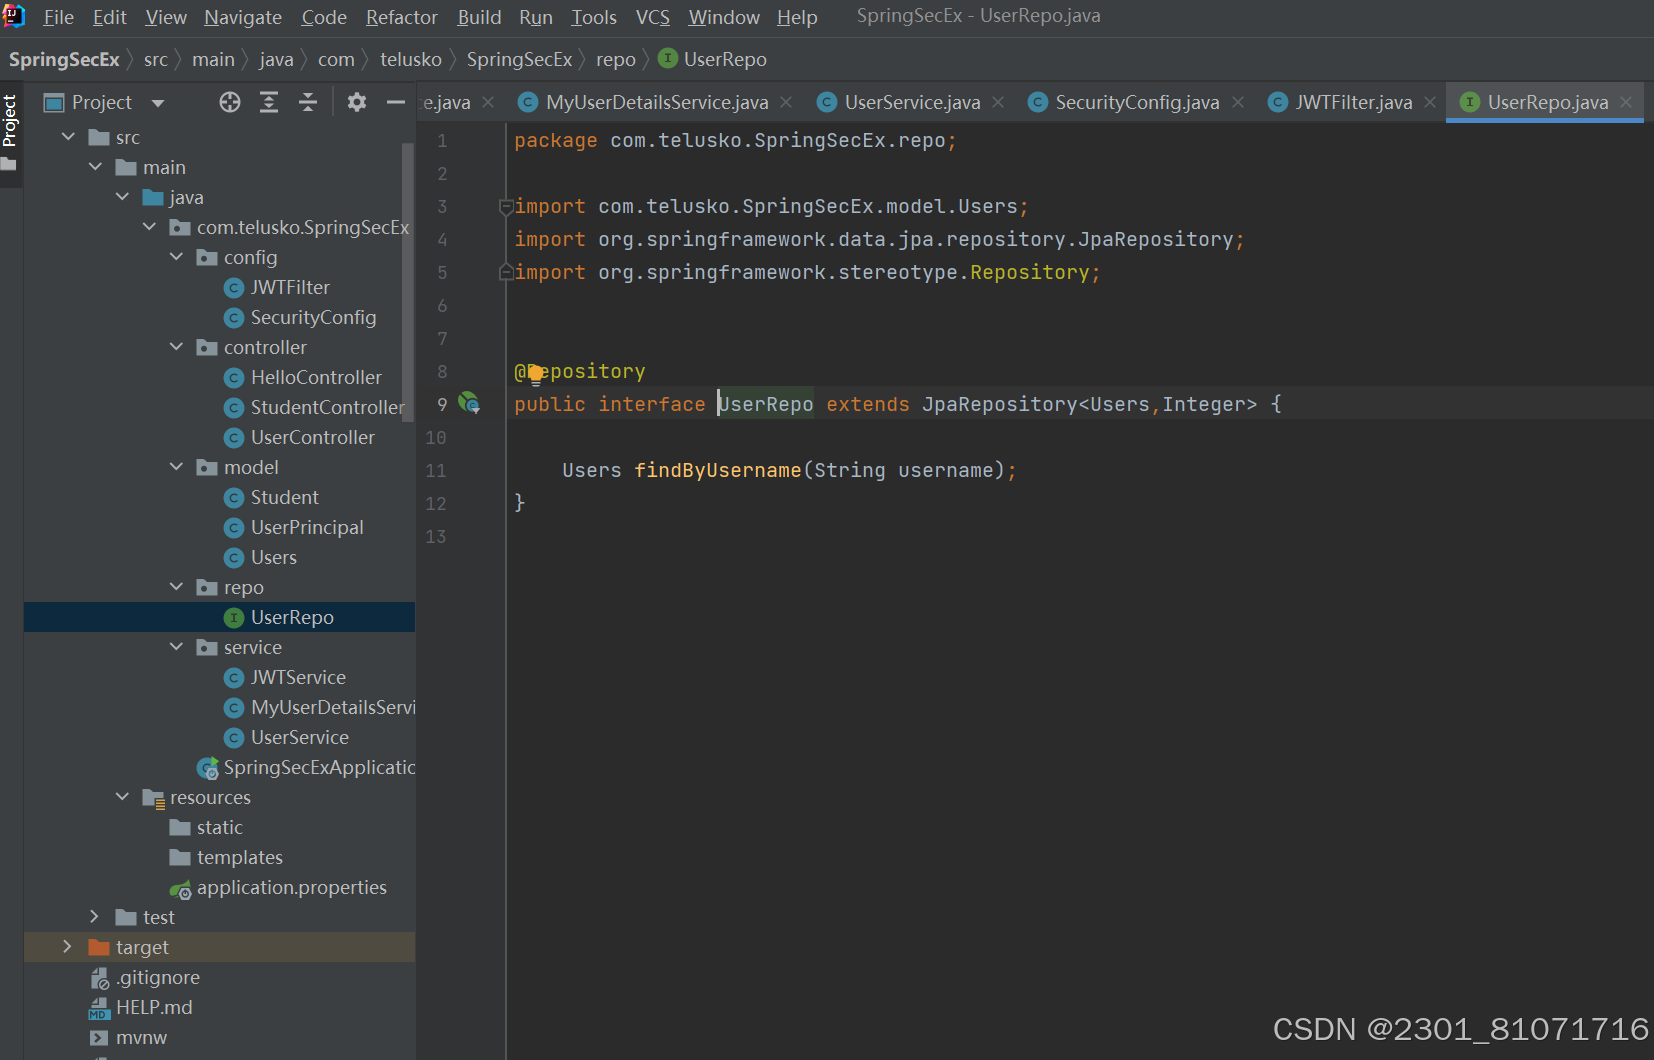Collapse the model package
The width and height of the screenshot is (1654, 1060).
click(x=176, y=467)
